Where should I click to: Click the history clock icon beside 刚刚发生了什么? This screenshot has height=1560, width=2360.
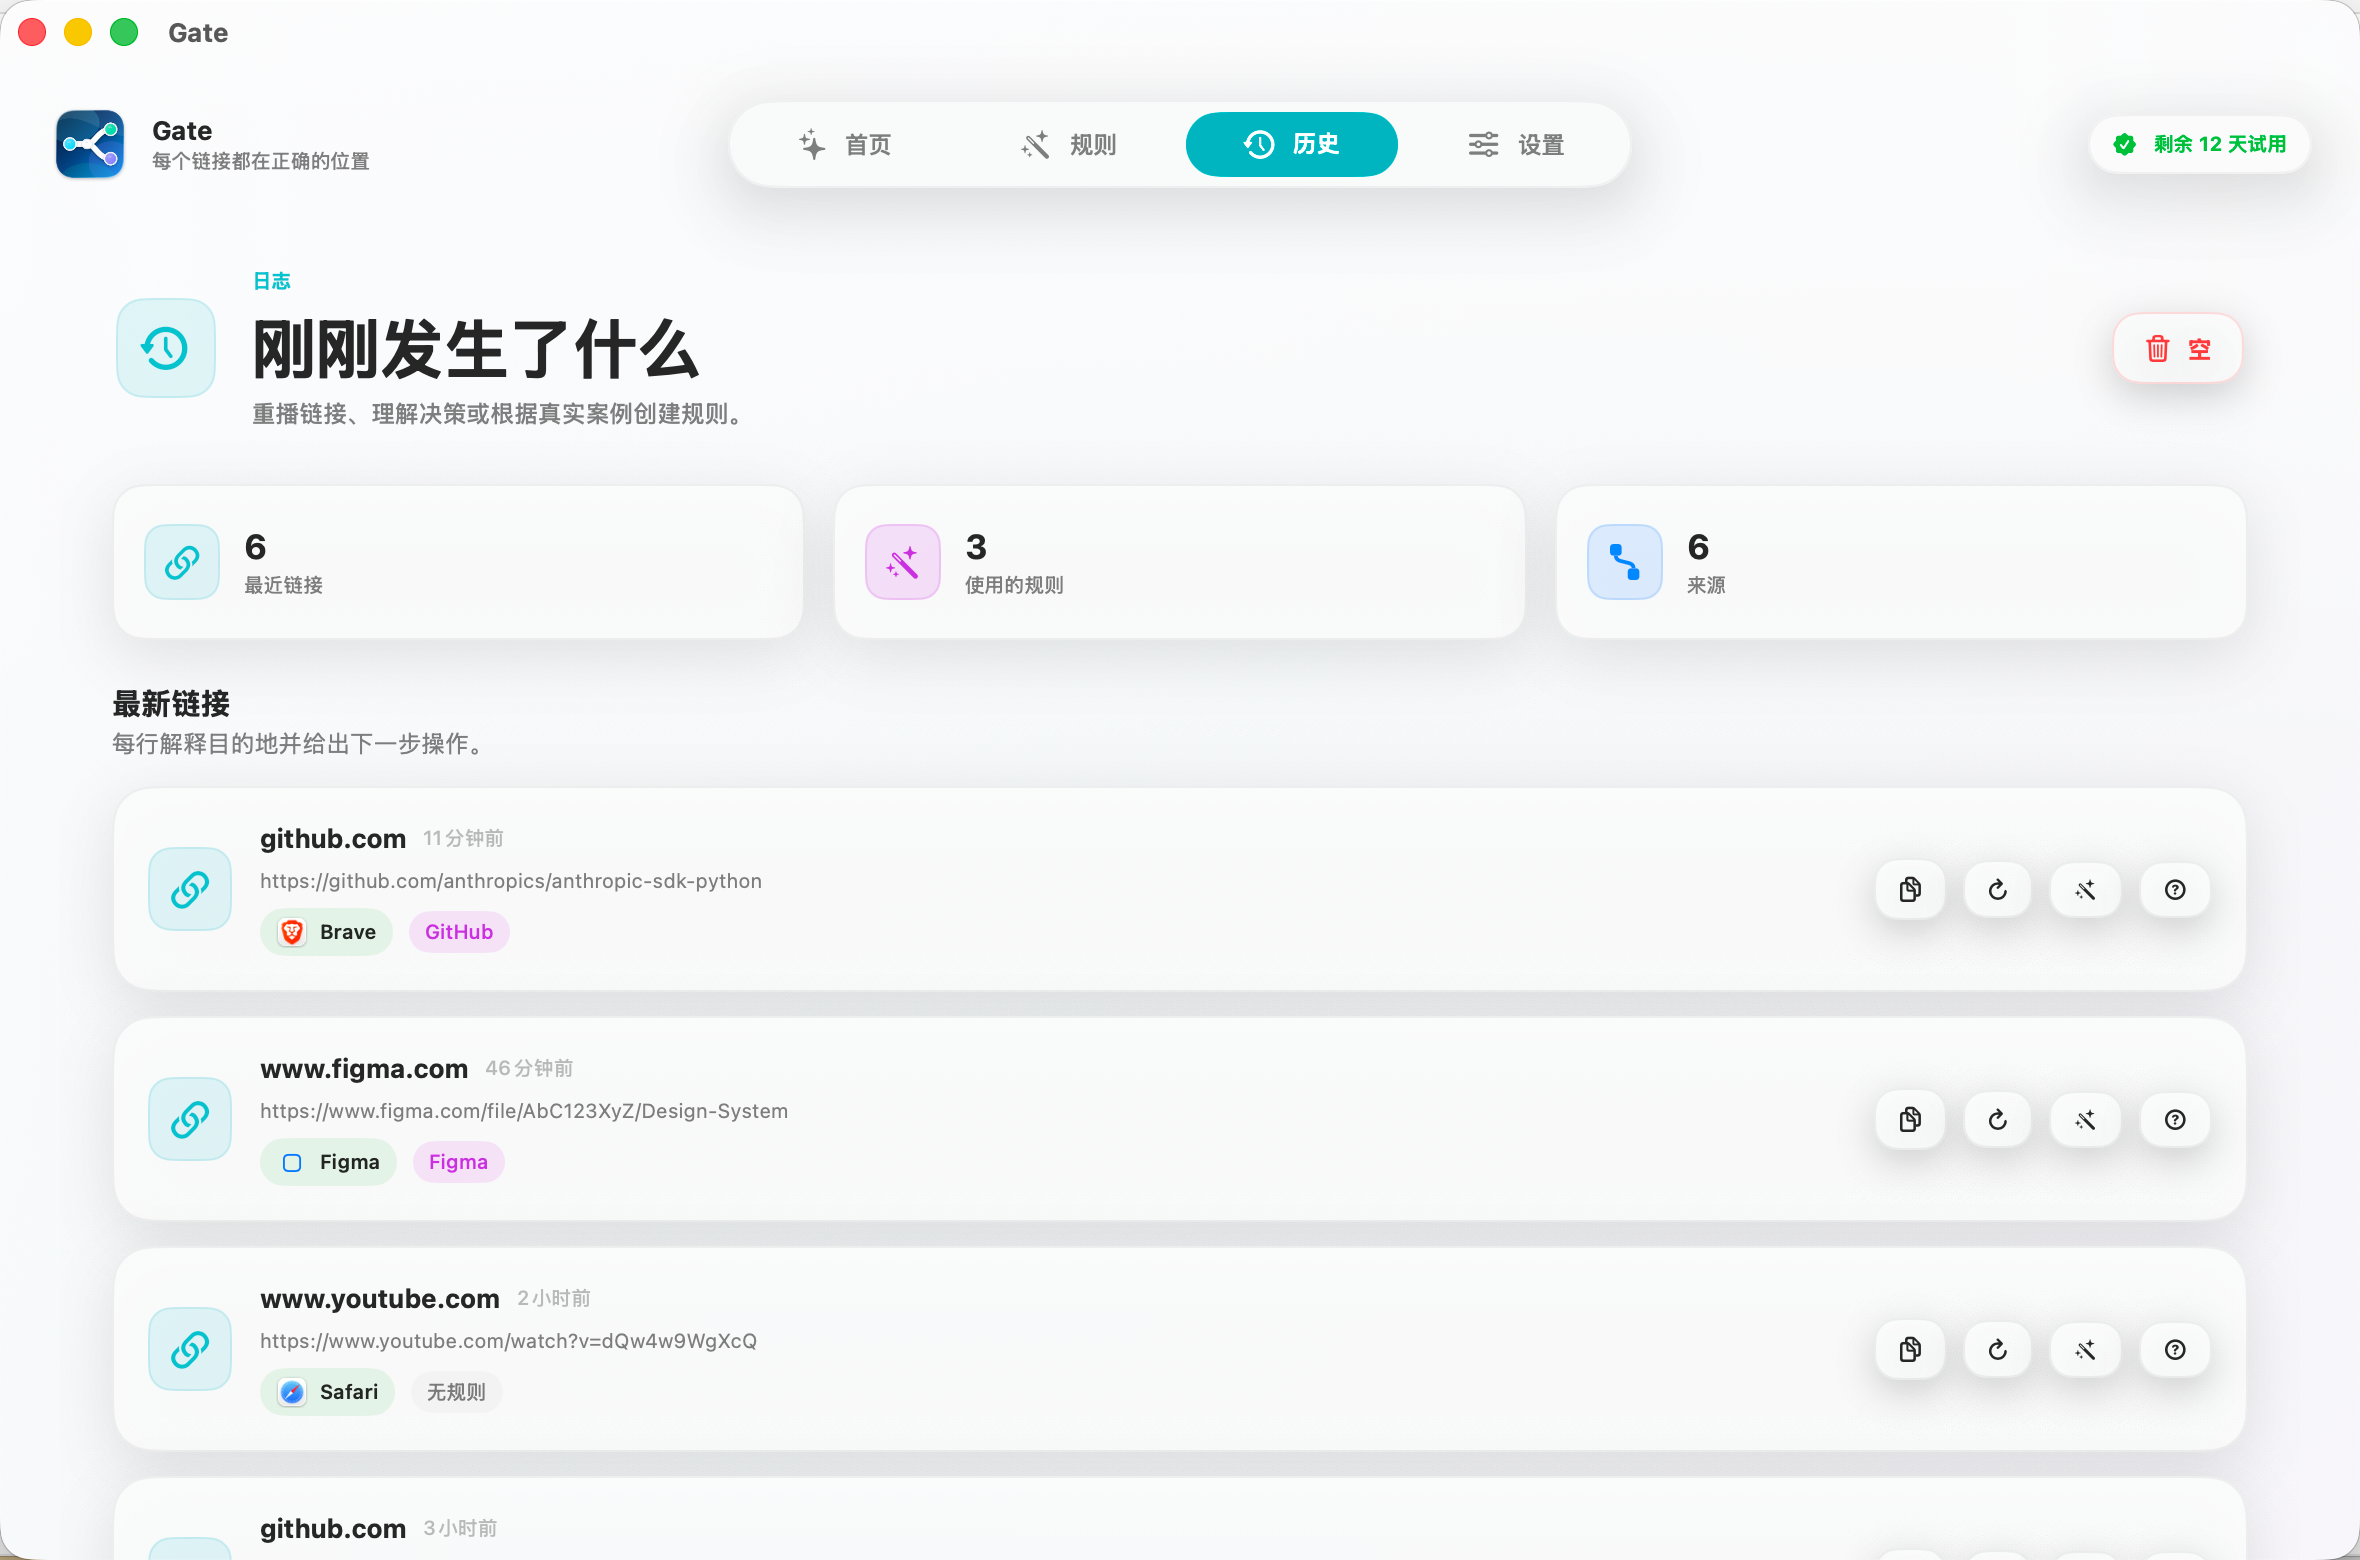(x=166, y=348)
